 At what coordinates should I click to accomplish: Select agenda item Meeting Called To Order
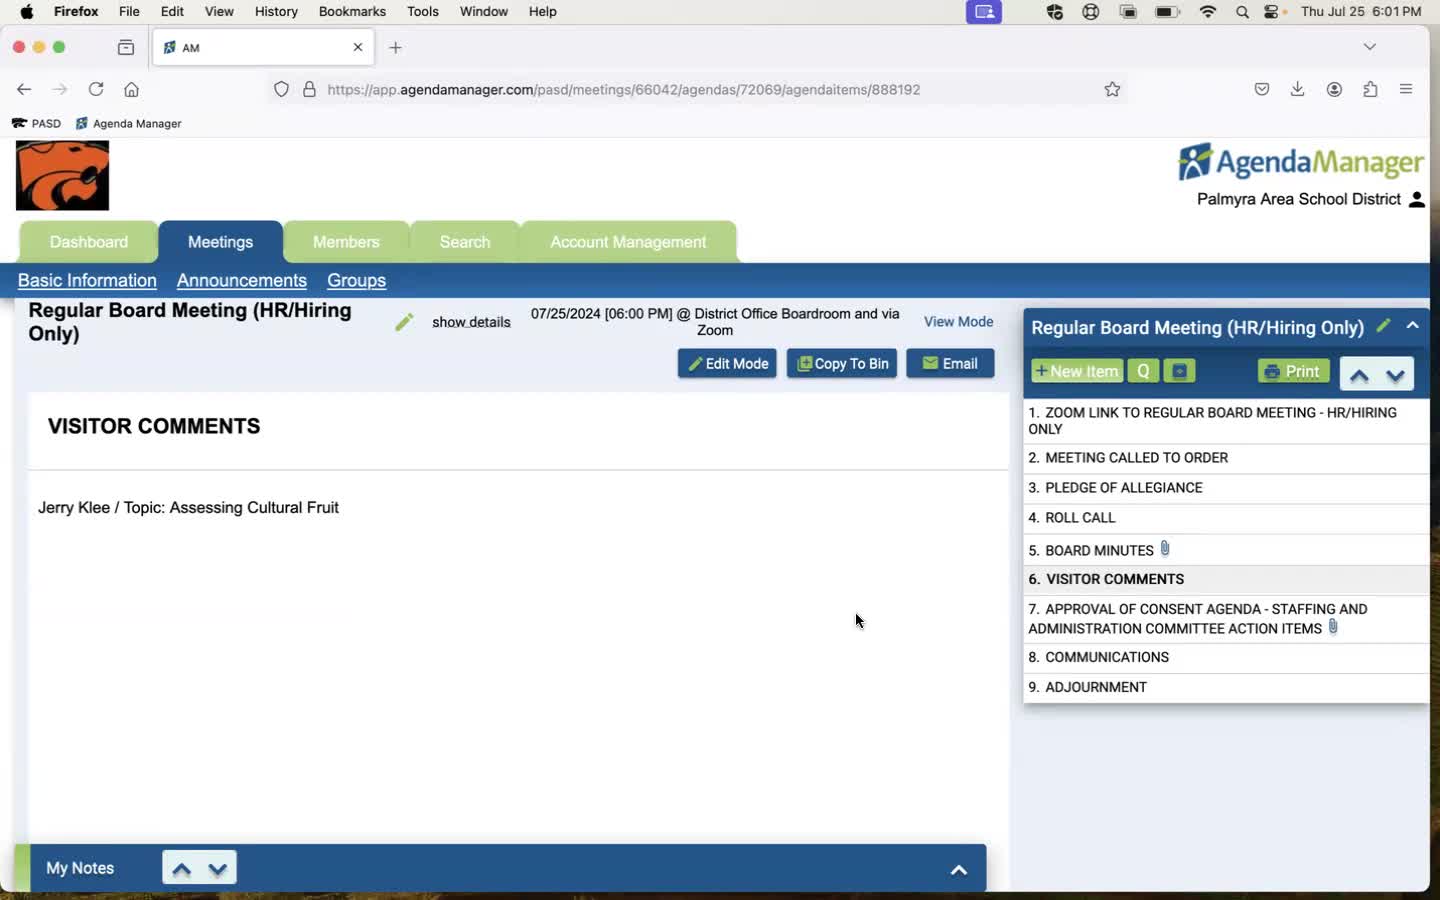tap(1226, 458)
